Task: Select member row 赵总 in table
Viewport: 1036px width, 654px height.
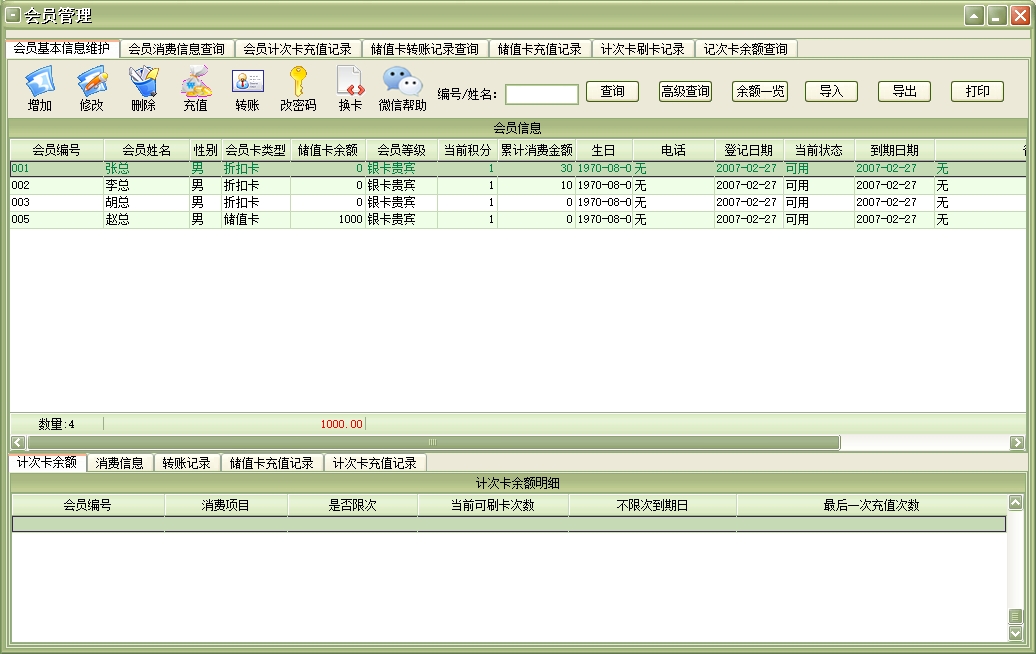Action: coord(118,219)
